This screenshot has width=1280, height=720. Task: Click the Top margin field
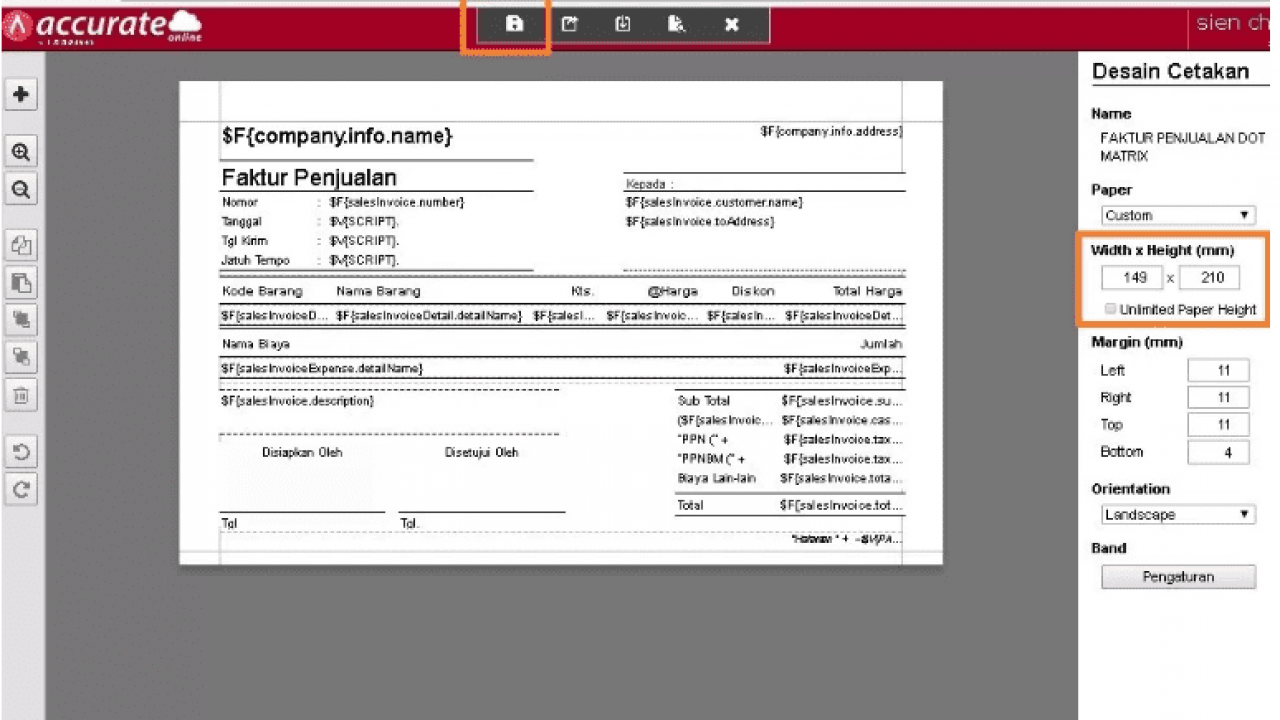pyautogui.click(x=1218, y=425)
